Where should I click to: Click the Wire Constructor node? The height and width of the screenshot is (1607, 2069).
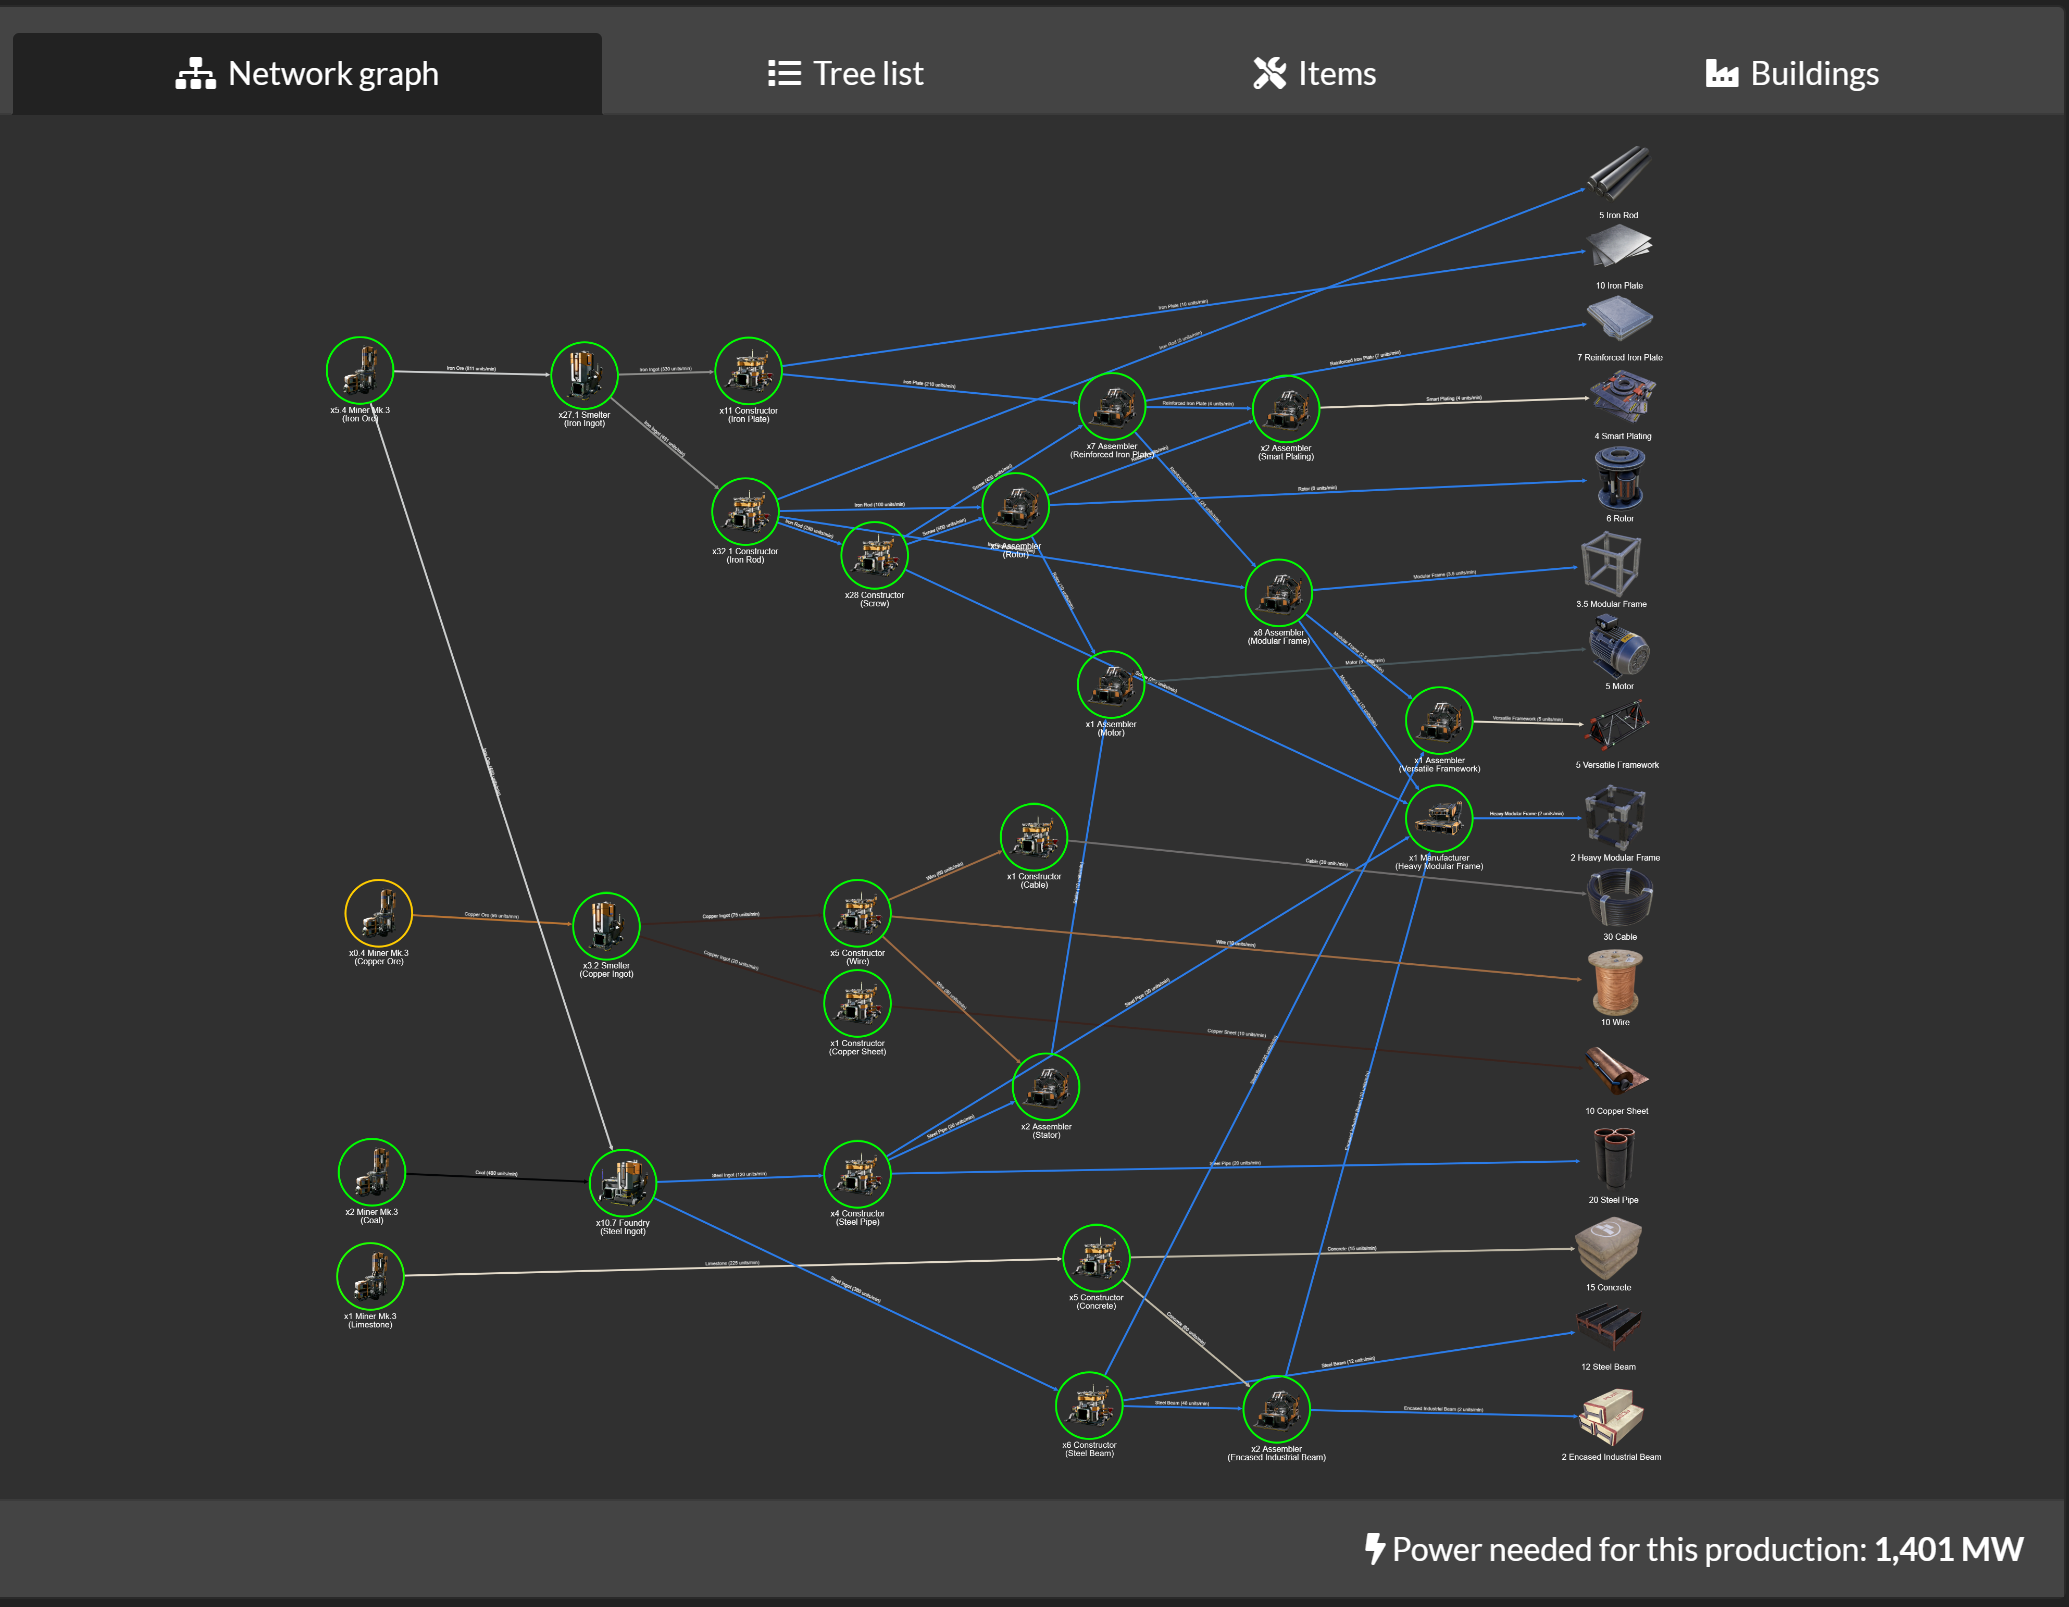[x=857, y=913]
